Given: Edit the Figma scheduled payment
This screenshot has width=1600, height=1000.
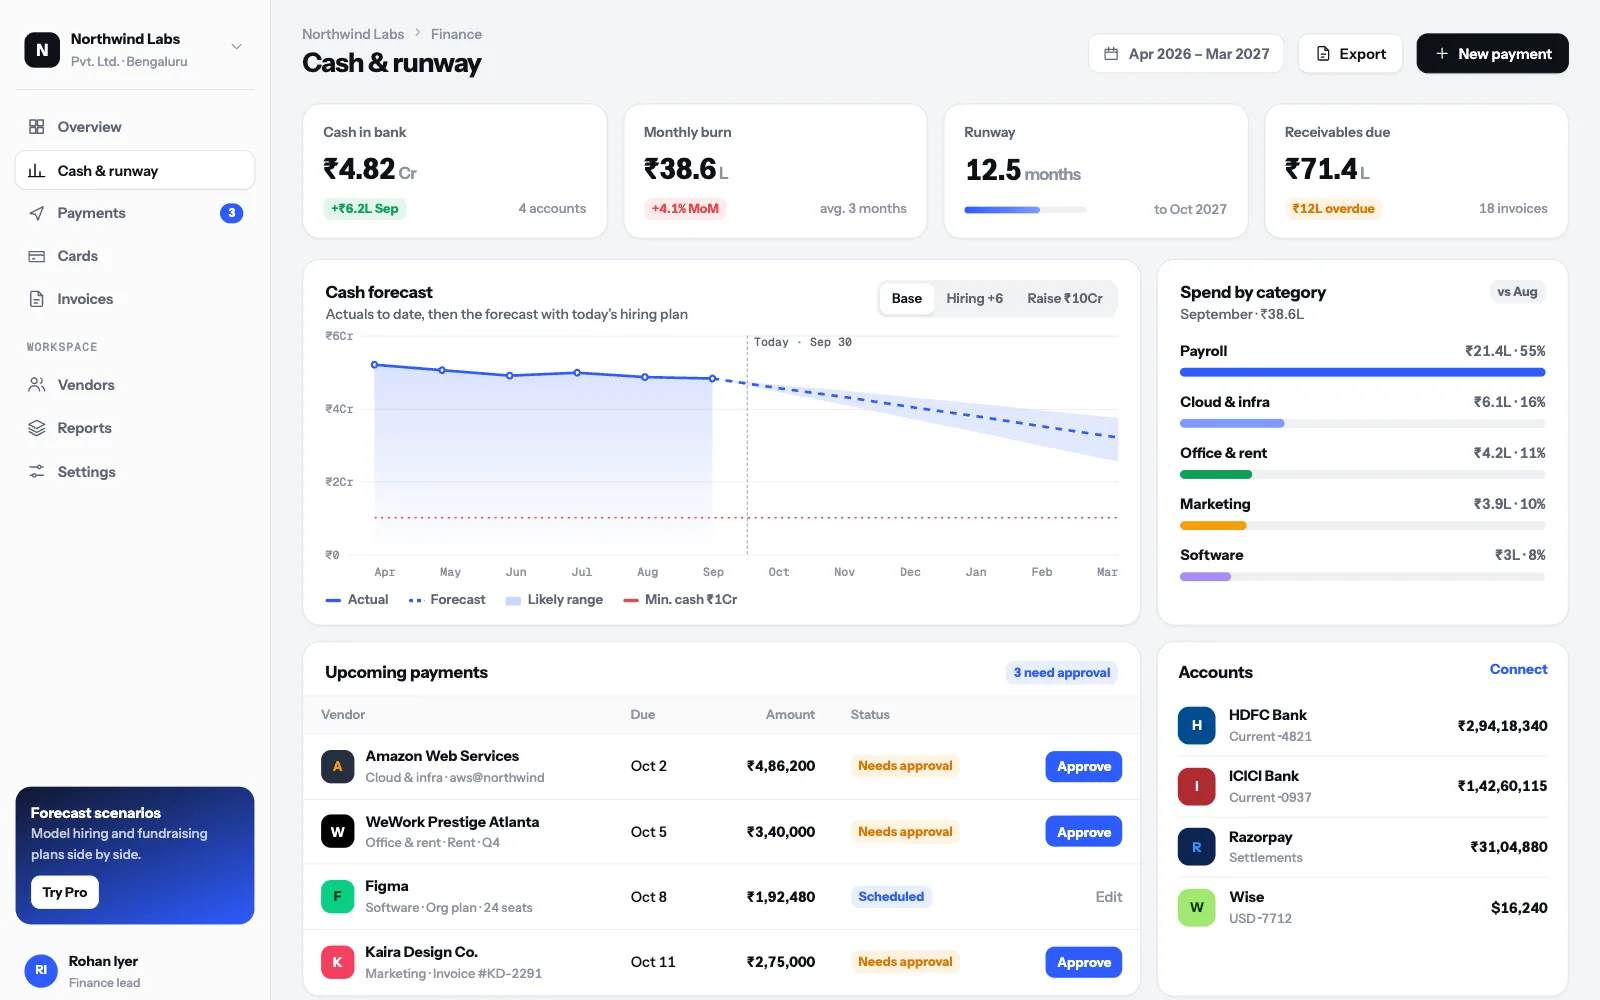Looking at the screenshot, I should tap(1108, 897).
